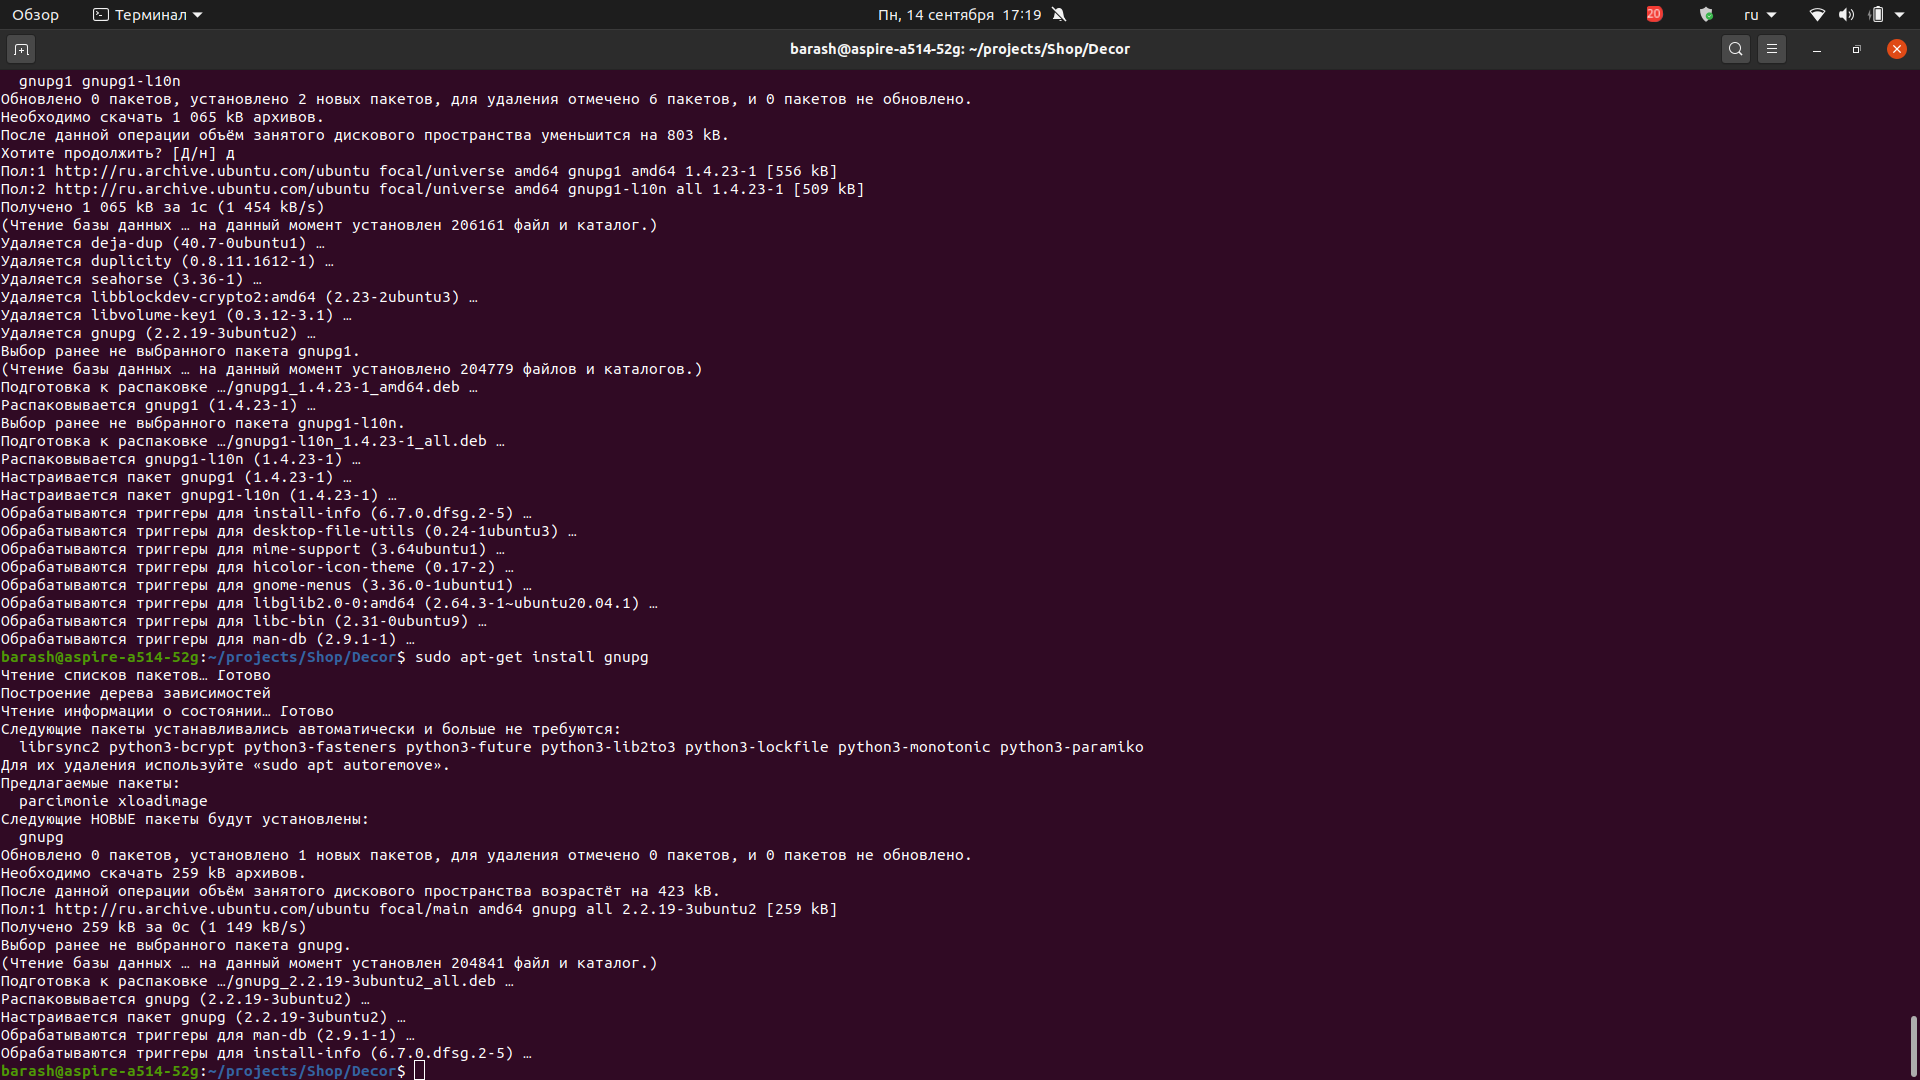
Task: Open the terminal search icon
Action: [1736, 49]
